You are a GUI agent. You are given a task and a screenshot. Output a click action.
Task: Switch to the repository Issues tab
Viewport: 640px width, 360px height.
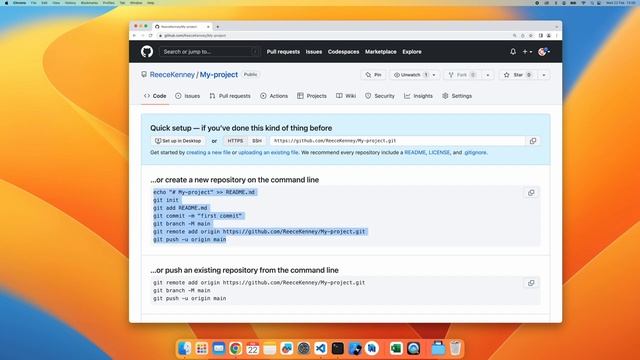click(188, 96)
